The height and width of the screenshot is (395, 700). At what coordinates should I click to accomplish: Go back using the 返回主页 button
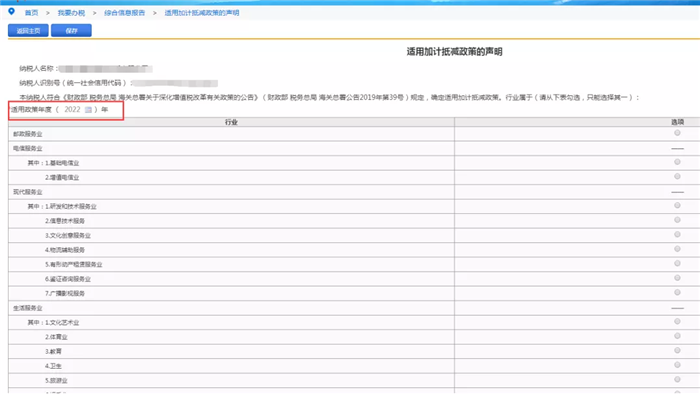coord(28,31)
